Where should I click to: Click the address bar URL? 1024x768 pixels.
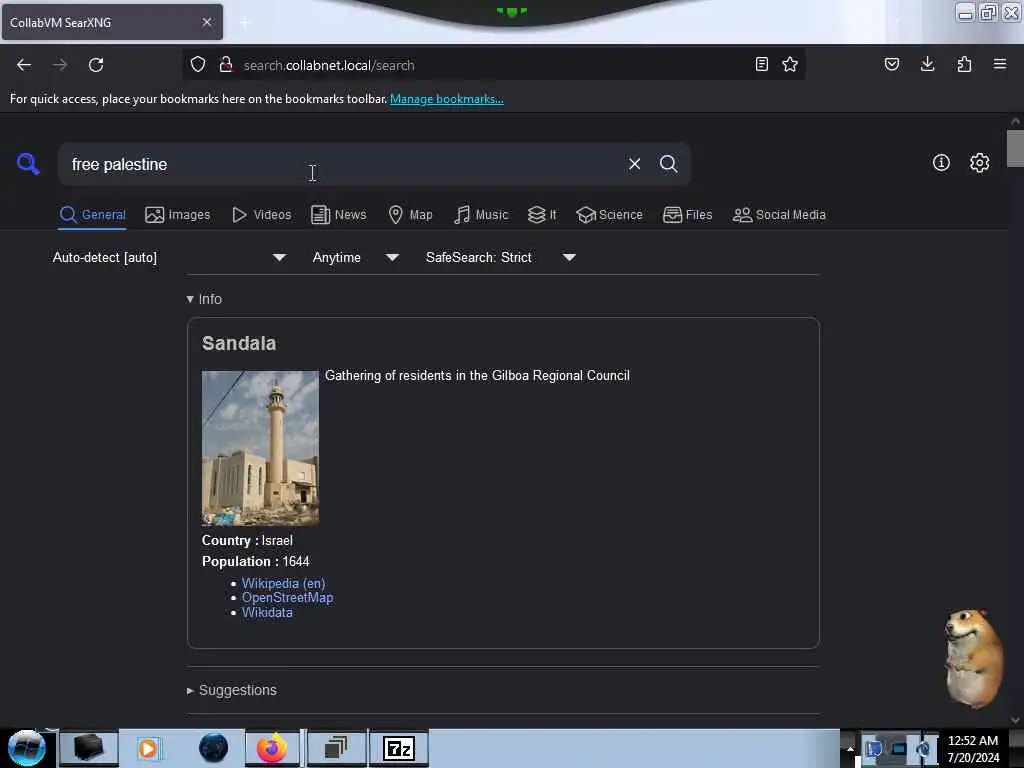[x=328, y=65]
